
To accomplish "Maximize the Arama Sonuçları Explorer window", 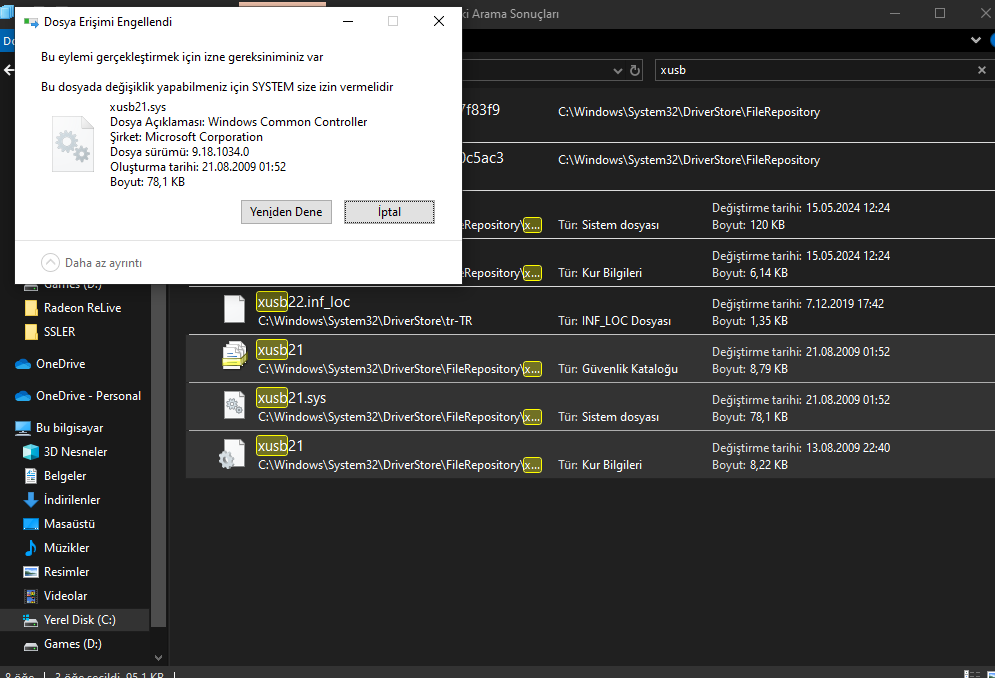I will pyautogui.click(x=940, y=13).
